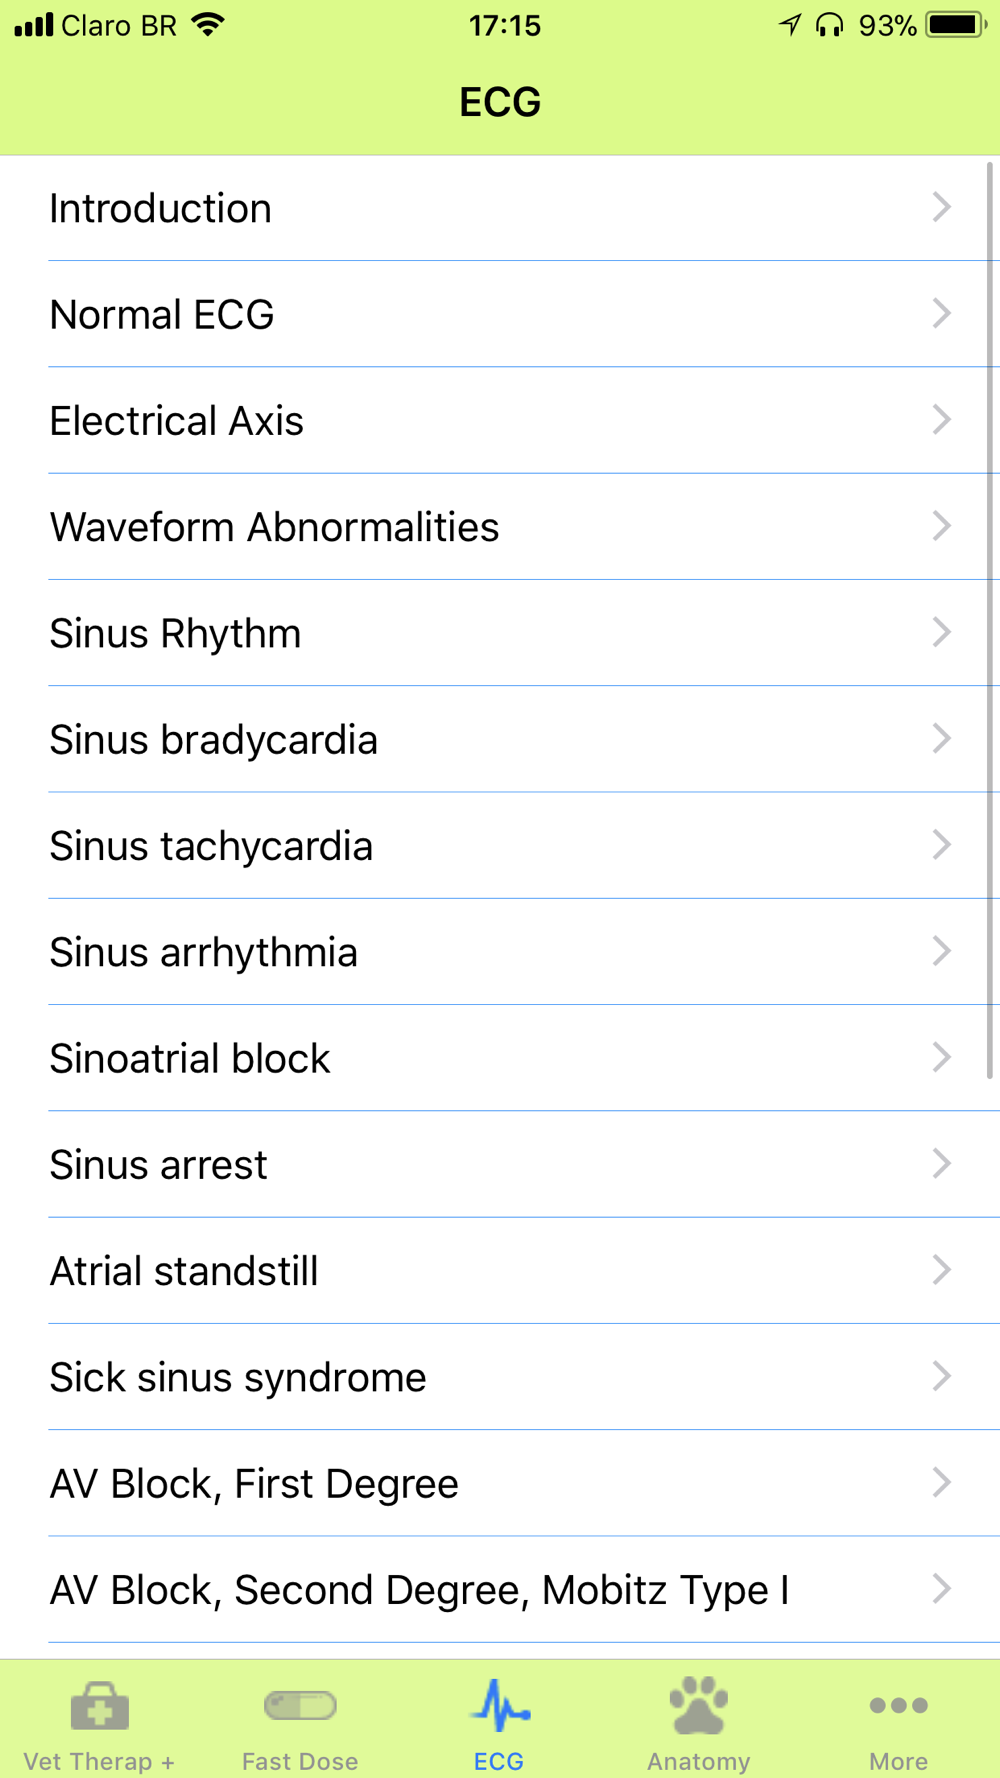Open the Waveform Abnormalities entry
This screenshot has height=1778, width=1000.
pos(500,527)
